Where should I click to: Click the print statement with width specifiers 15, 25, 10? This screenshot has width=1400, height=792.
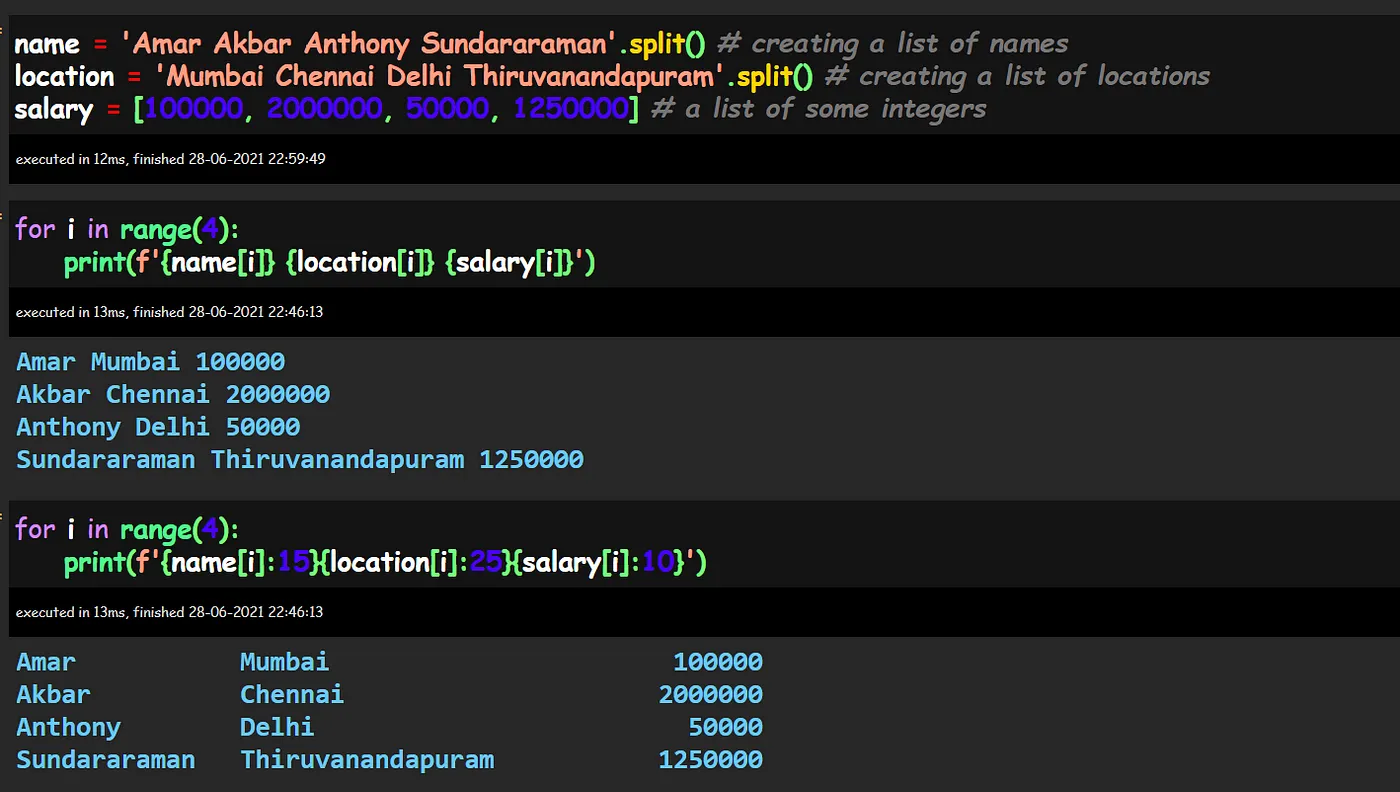385,562
